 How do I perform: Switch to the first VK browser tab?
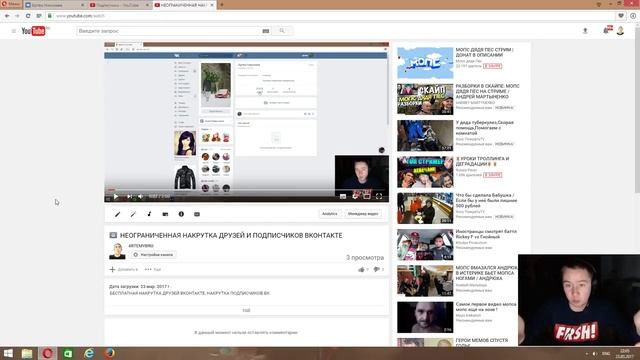55,5
